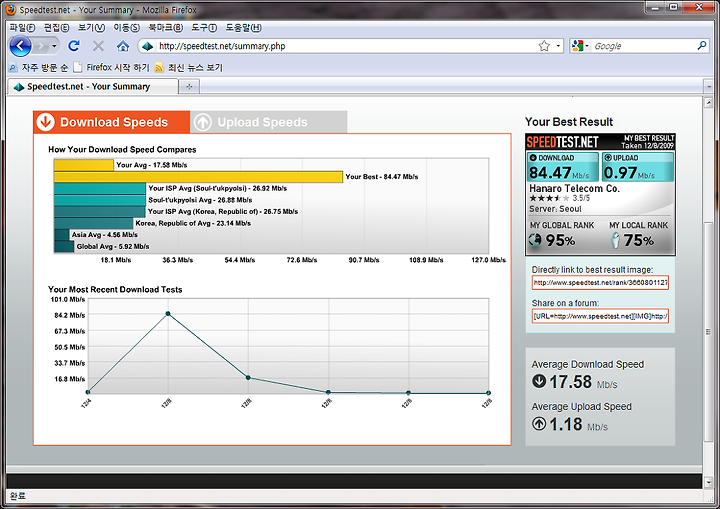Click the Firefox icon in title bar
This screenshot has height=509, width=720.
click(x=10, y=9)
